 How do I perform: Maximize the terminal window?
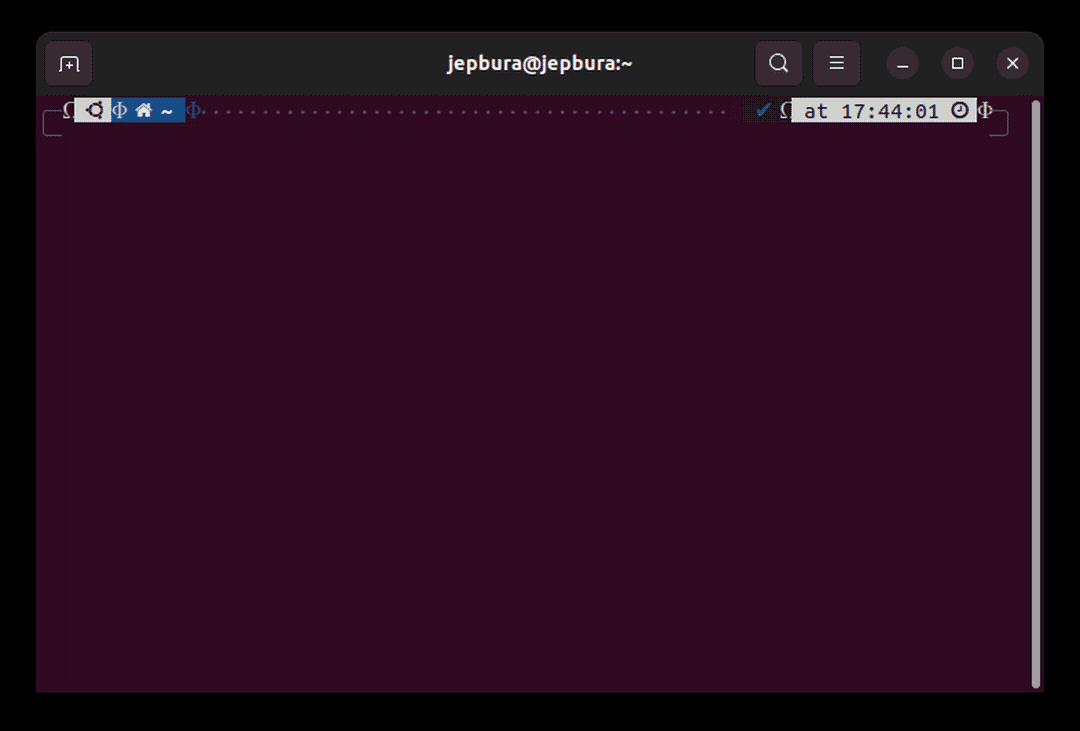957,64
